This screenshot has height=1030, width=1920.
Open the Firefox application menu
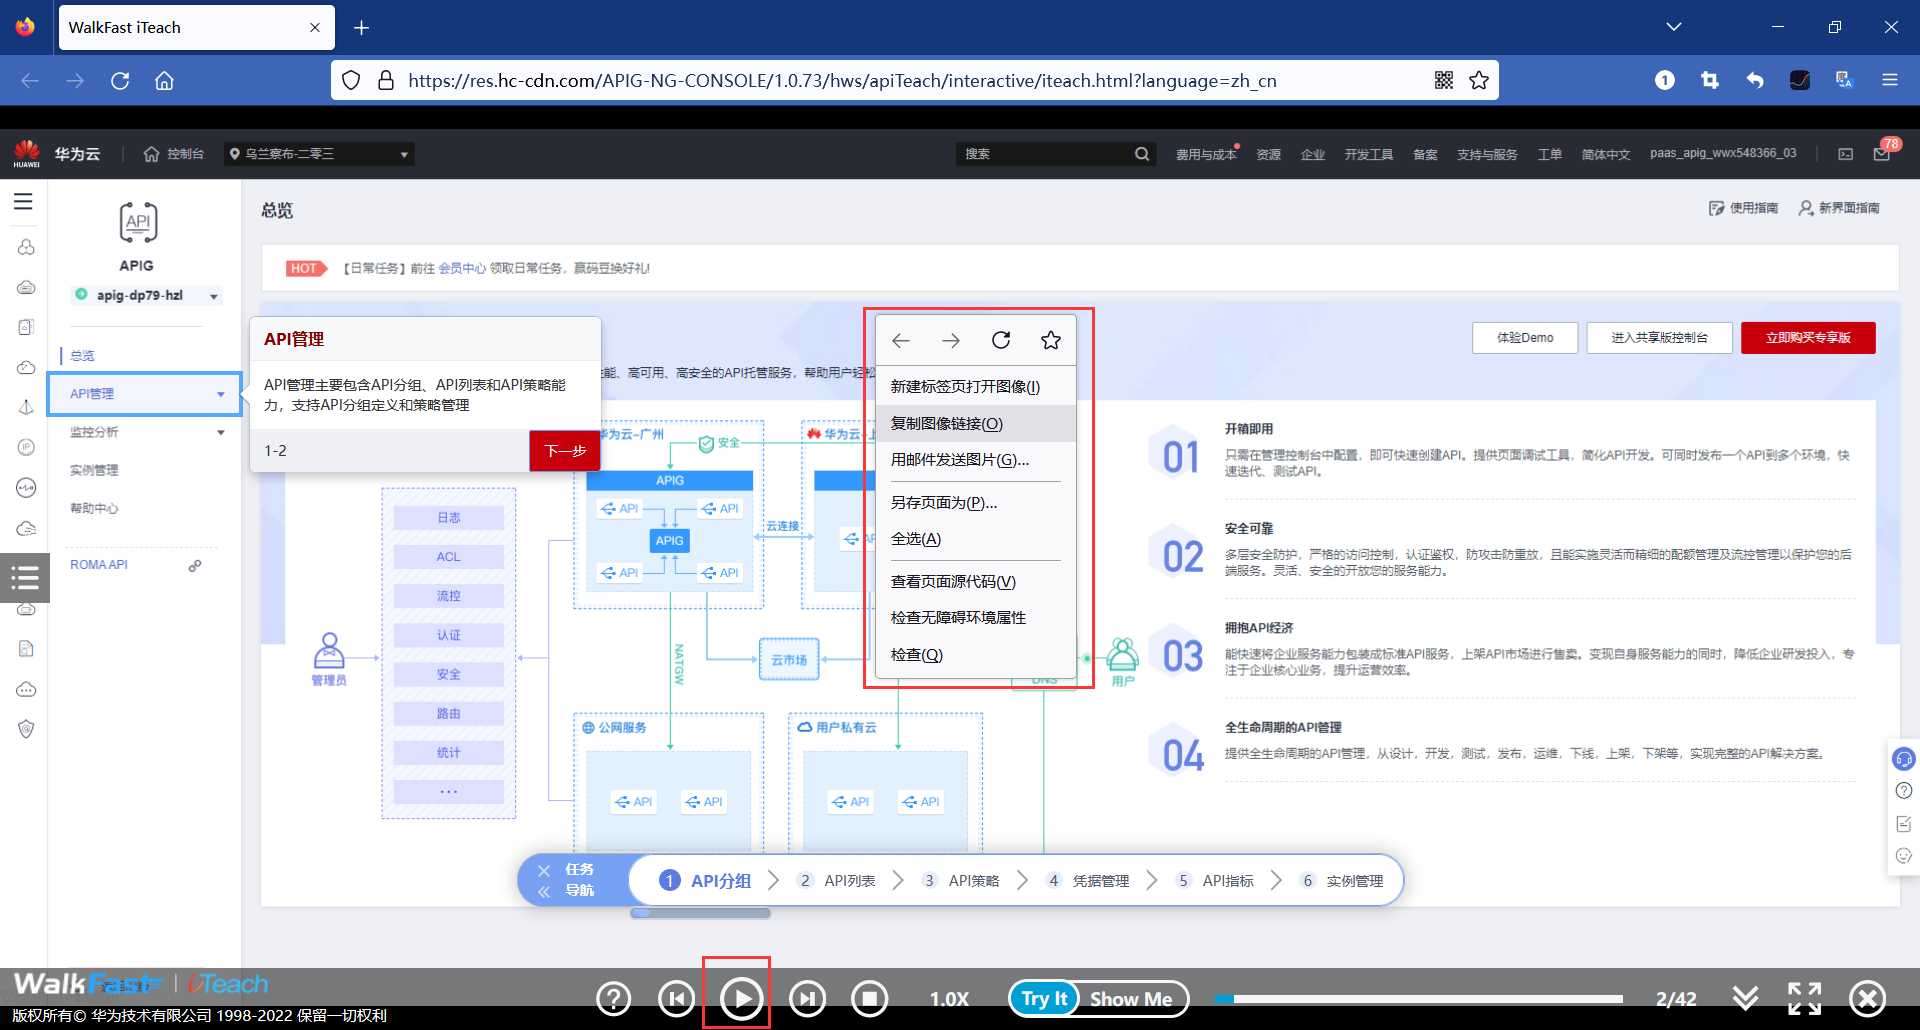click(x=1890, y=80)
